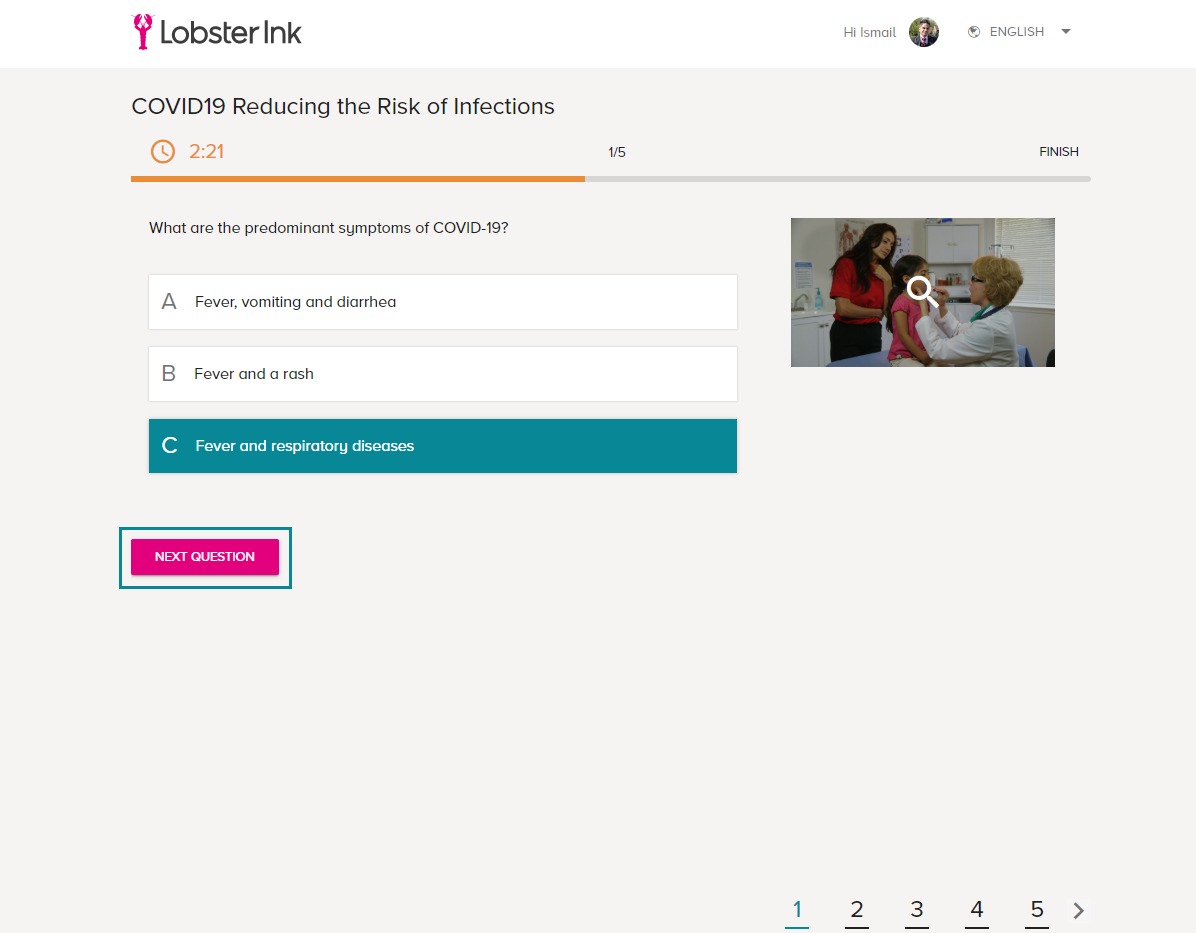The image size is (1196, 933).
Task: Click the Lobster Ink logo
Action: (x=217, y=32)
